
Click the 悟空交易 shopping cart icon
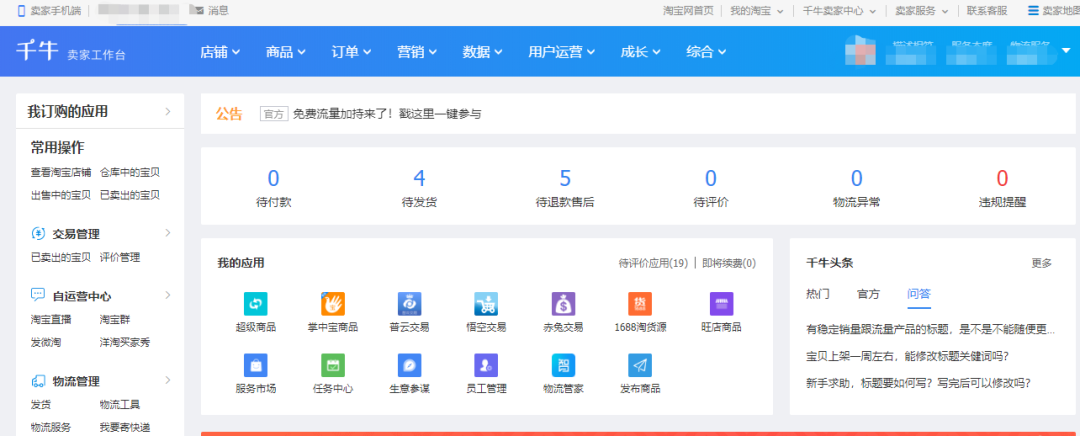486,304
